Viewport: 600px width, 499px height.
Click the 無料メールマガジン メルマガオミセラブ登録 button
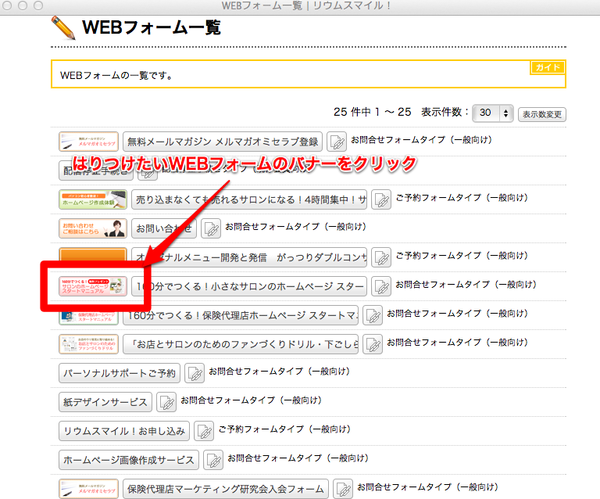(223, 142)
